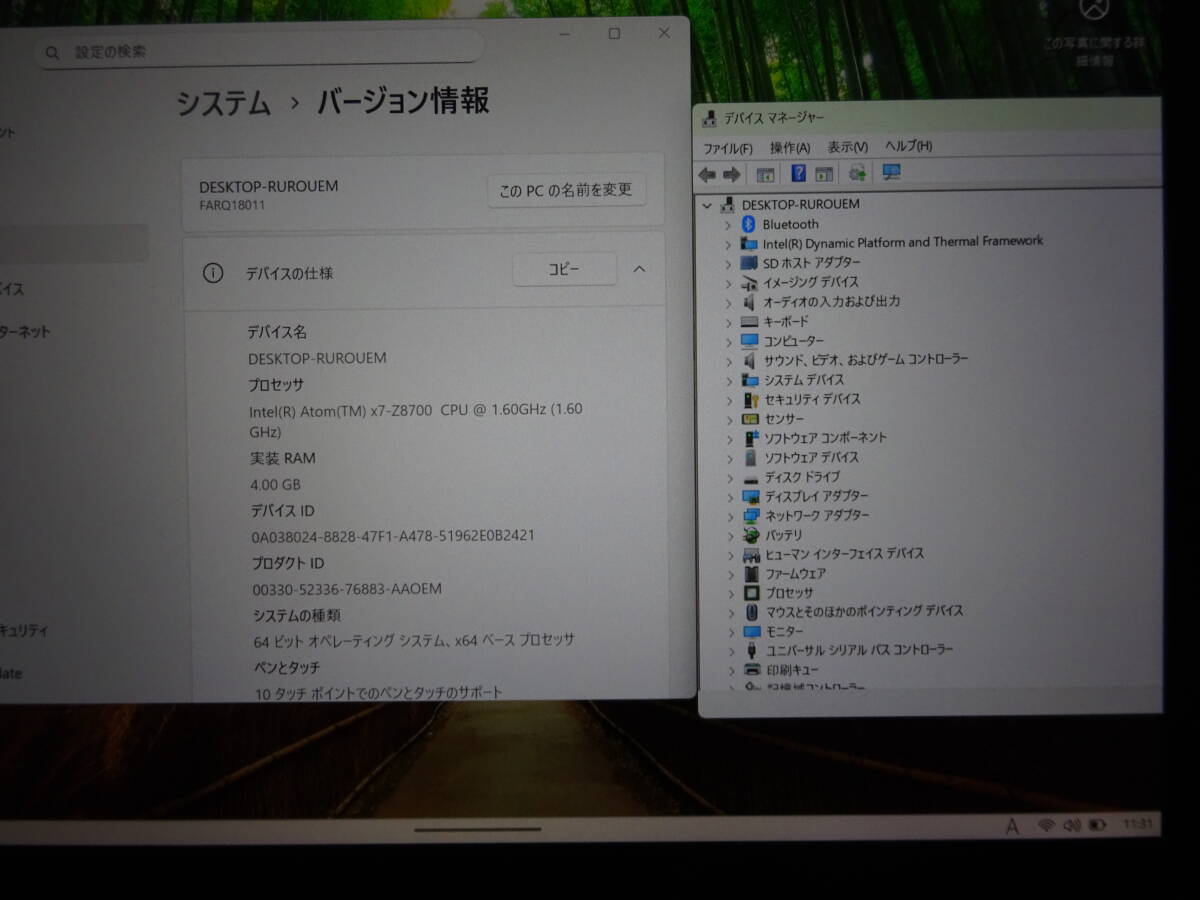The height and width of the screenshot is (900, 1200).
Task: Toggle the action pane toolbar icon
Action: click(824, 174)
